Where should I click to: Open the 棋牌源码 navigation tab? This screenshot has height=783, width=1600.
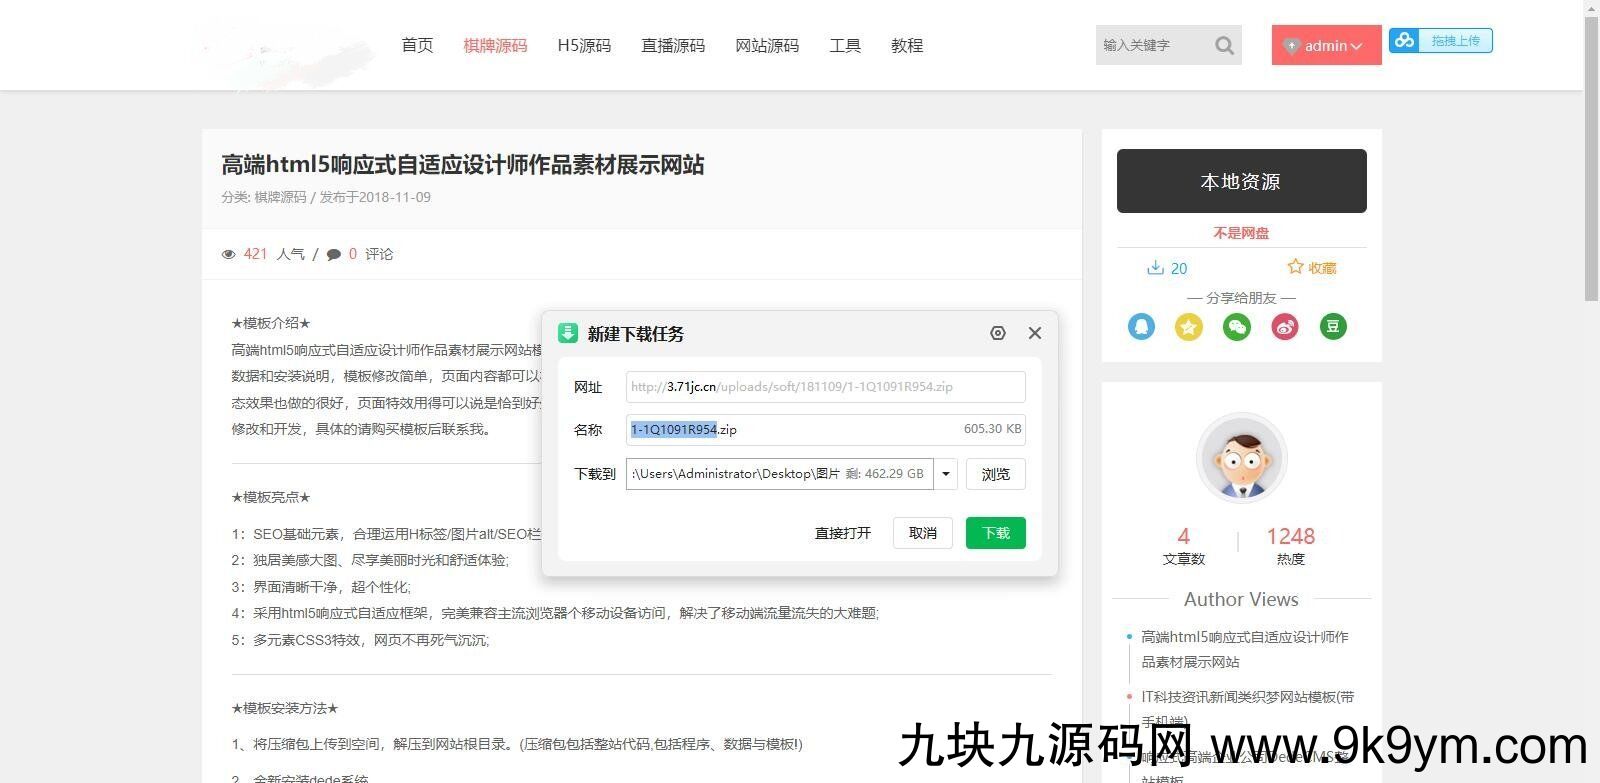coord(495,45)
